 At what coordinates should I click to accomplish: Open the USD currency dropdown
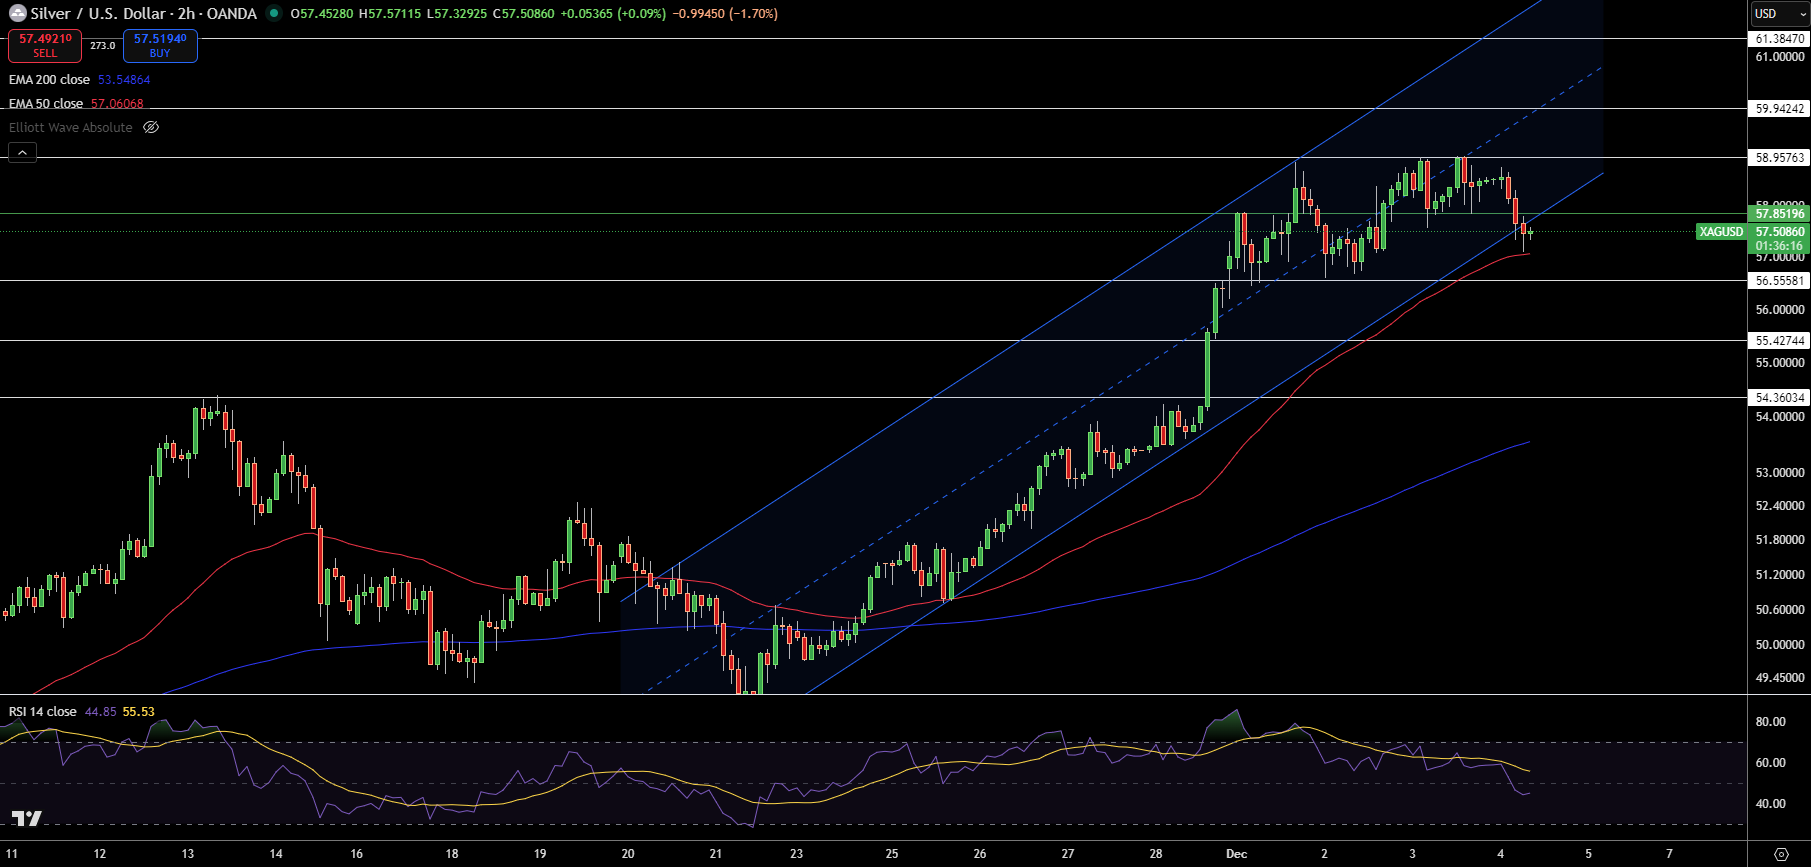(1777, 14)
